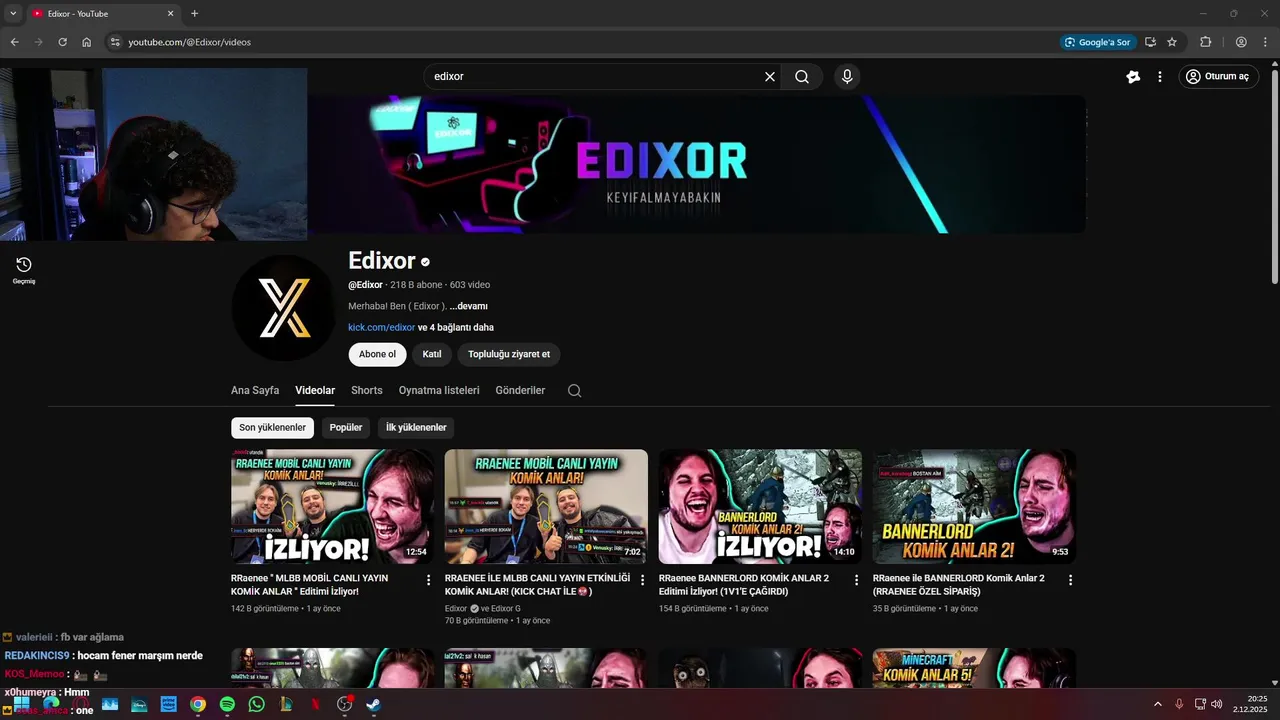1280x720 pixels.
Task: Open Chrome profile avatar icon
Action: 1241,42
